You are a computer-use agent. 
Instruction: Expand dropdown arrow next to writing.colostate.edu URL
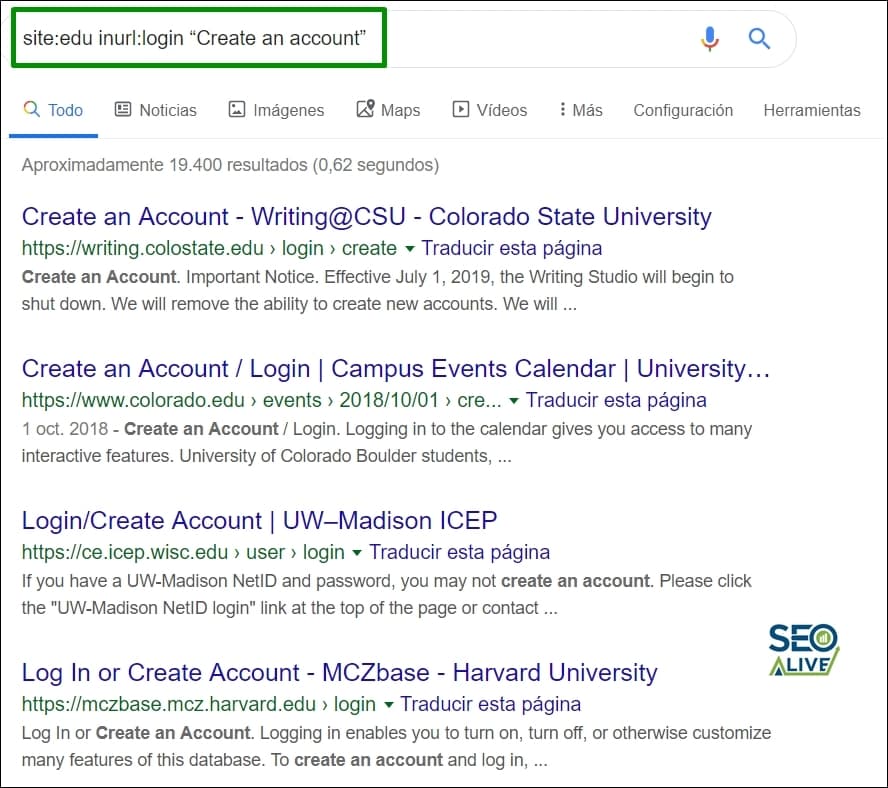(x=409, y=249)
